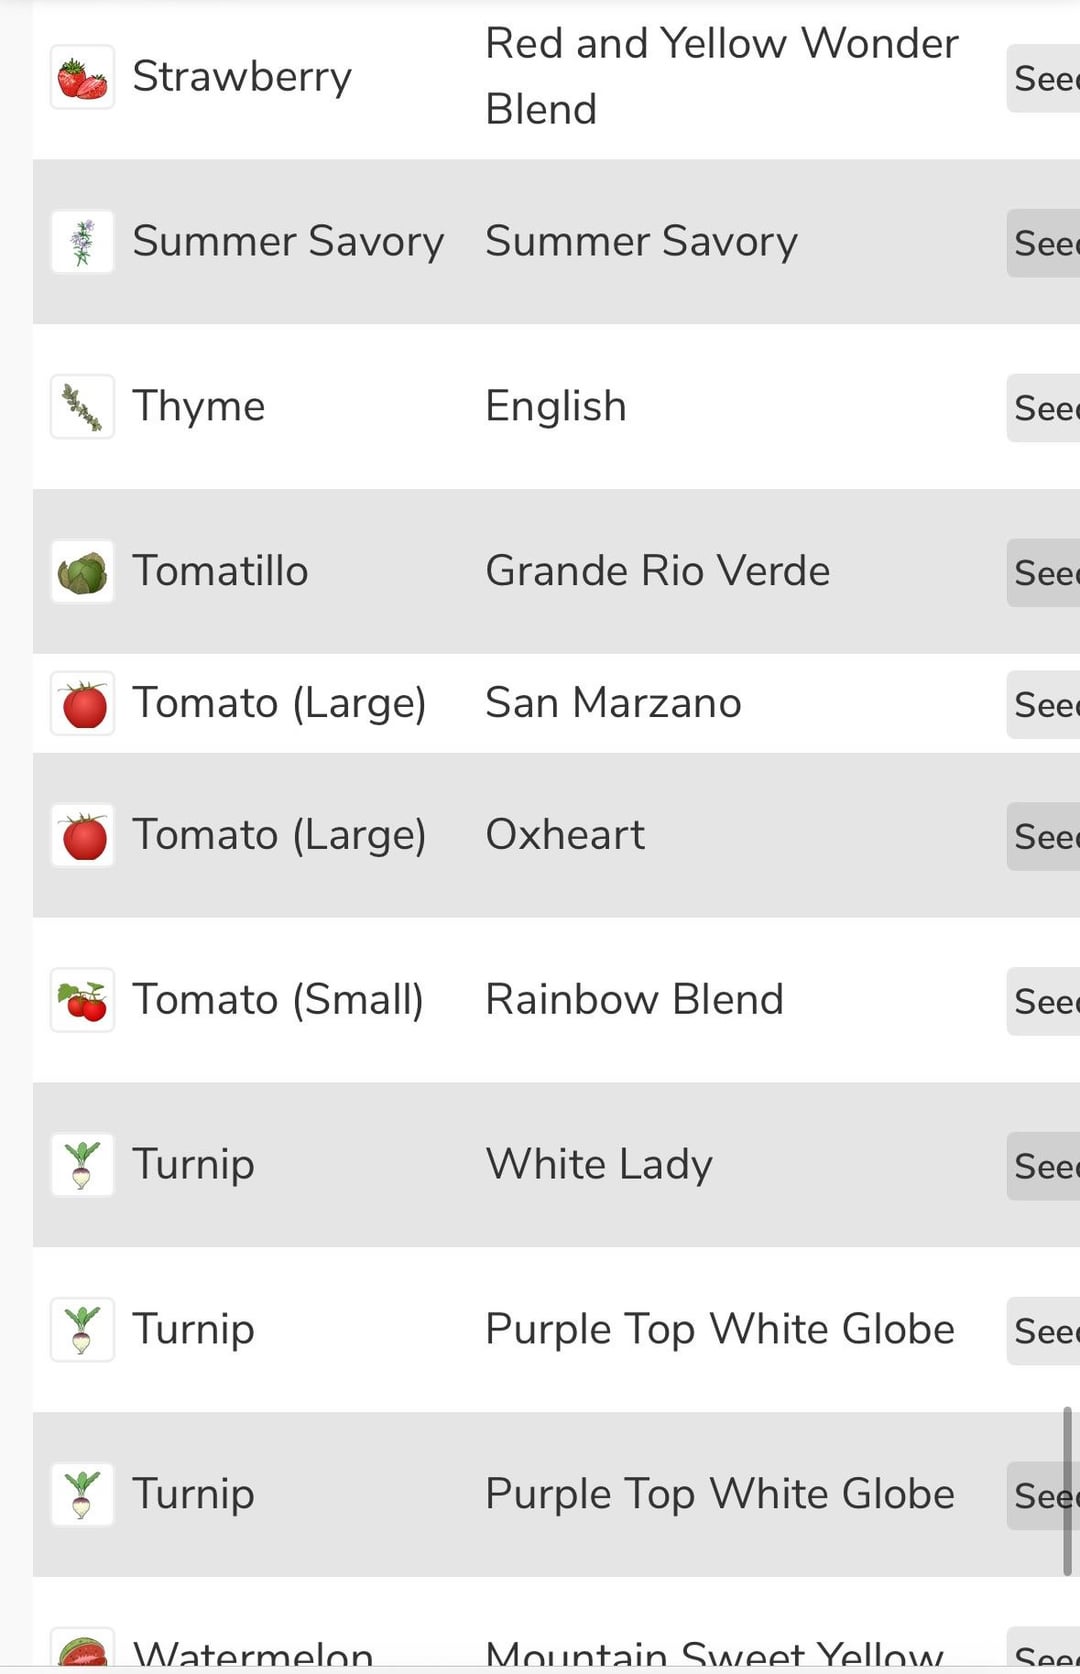This screenshot has width=1080, height=1674.
Task: Select the San Marzano variety text
Action: 613,703
